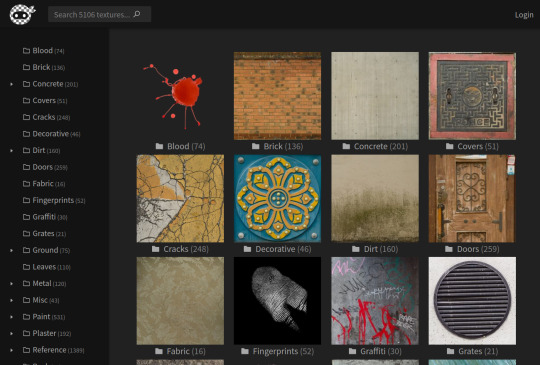The width and height of the screenshot is (540, 365).
Task: Select Fabric (16) in sidebar
Action: coord(44,184)
